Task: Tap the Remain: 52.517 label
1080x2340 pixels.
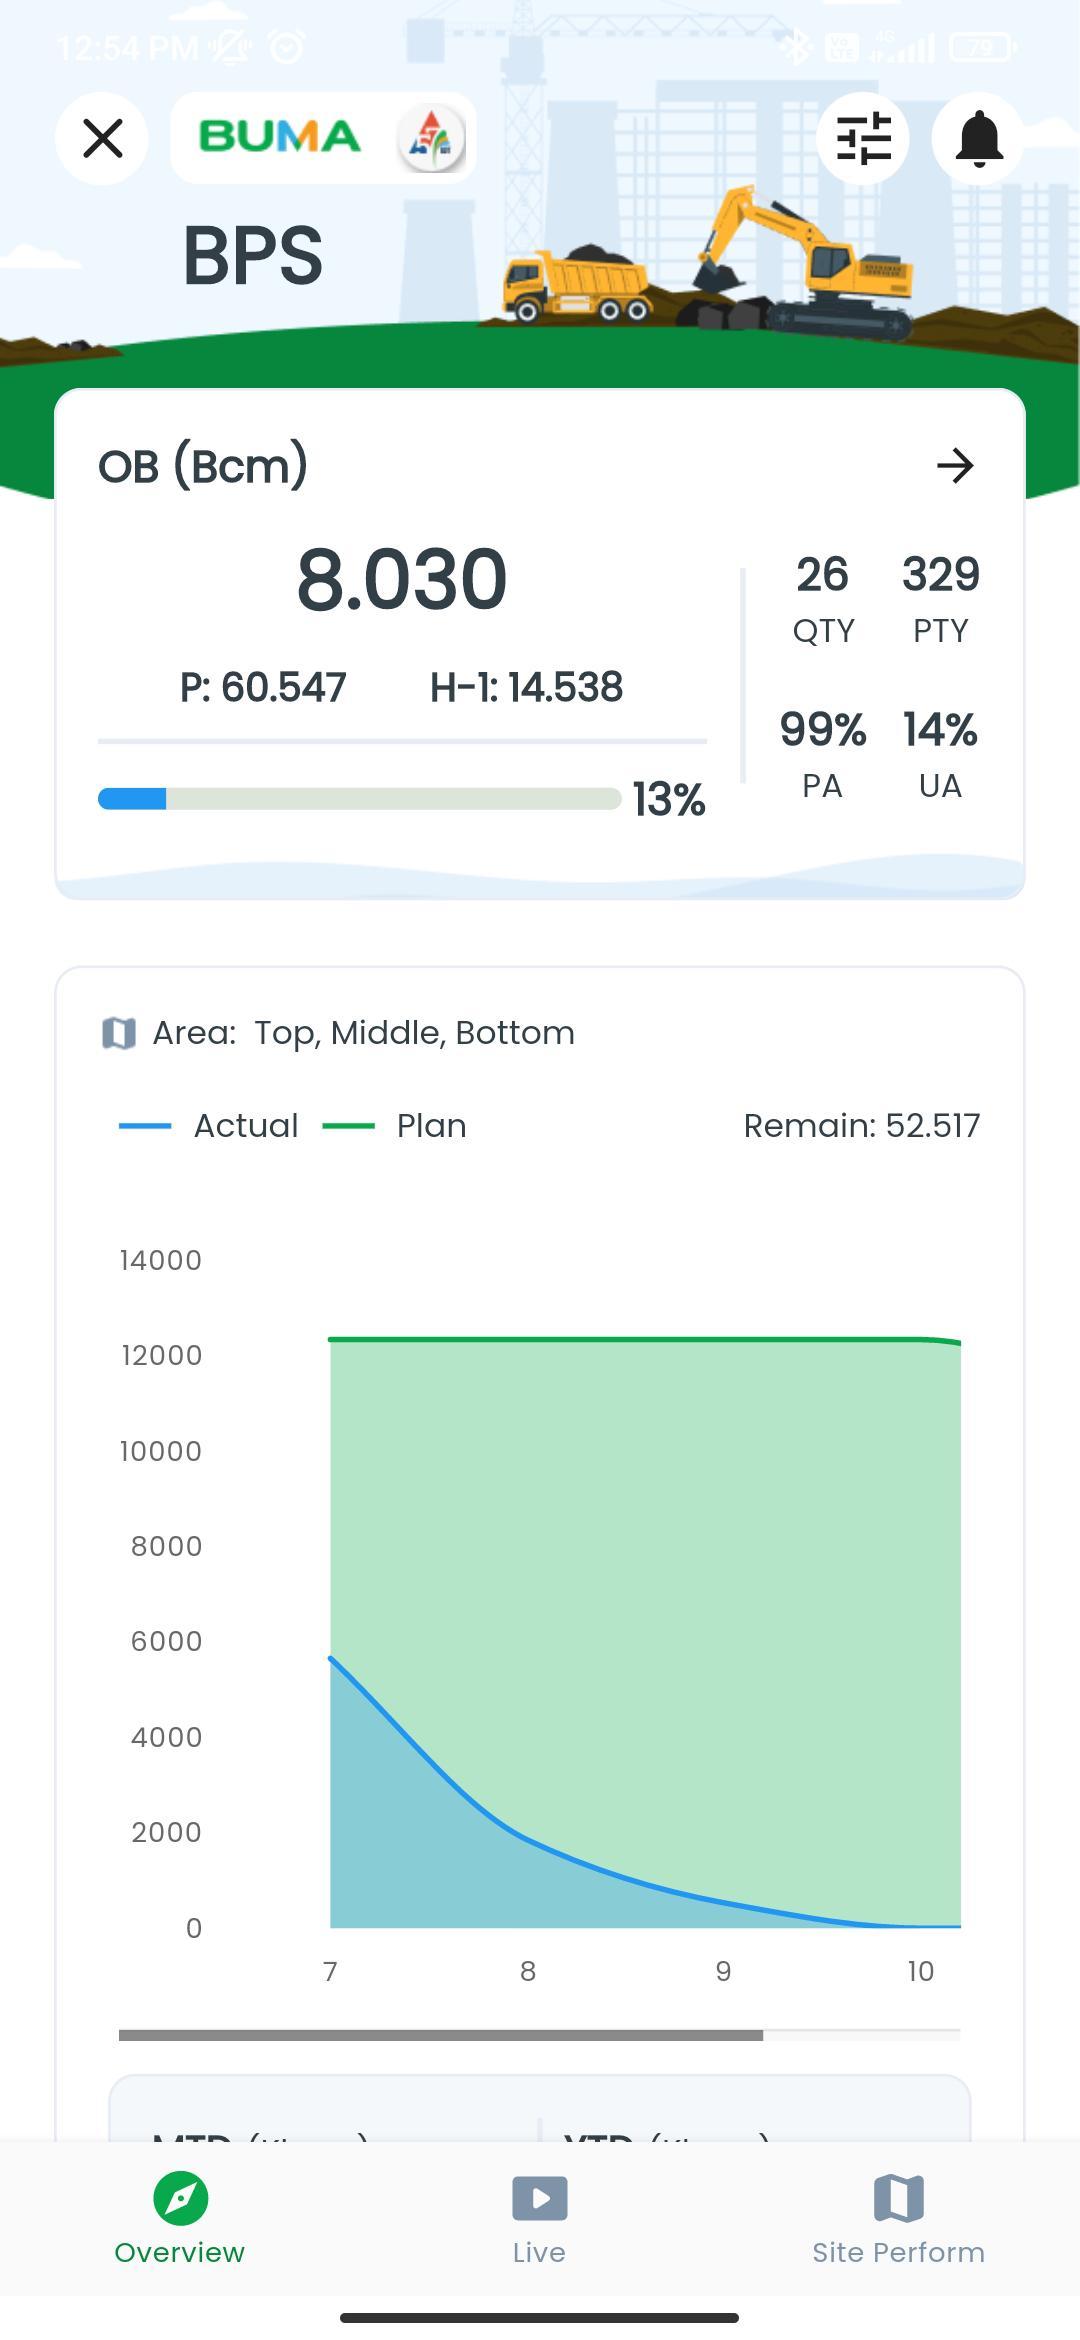Action: [861, 1126]
